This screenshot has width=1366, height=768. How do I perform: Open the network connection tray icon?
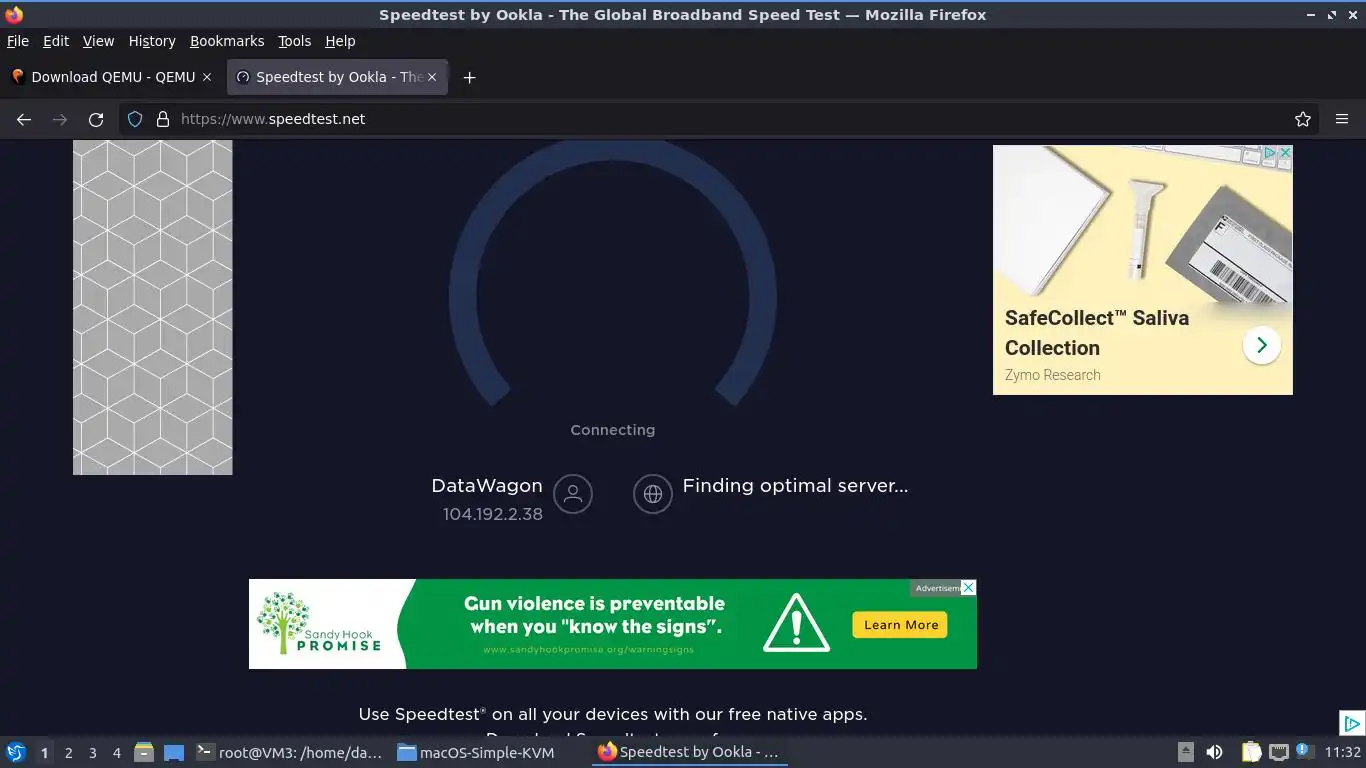click(x=1279, y=752)
